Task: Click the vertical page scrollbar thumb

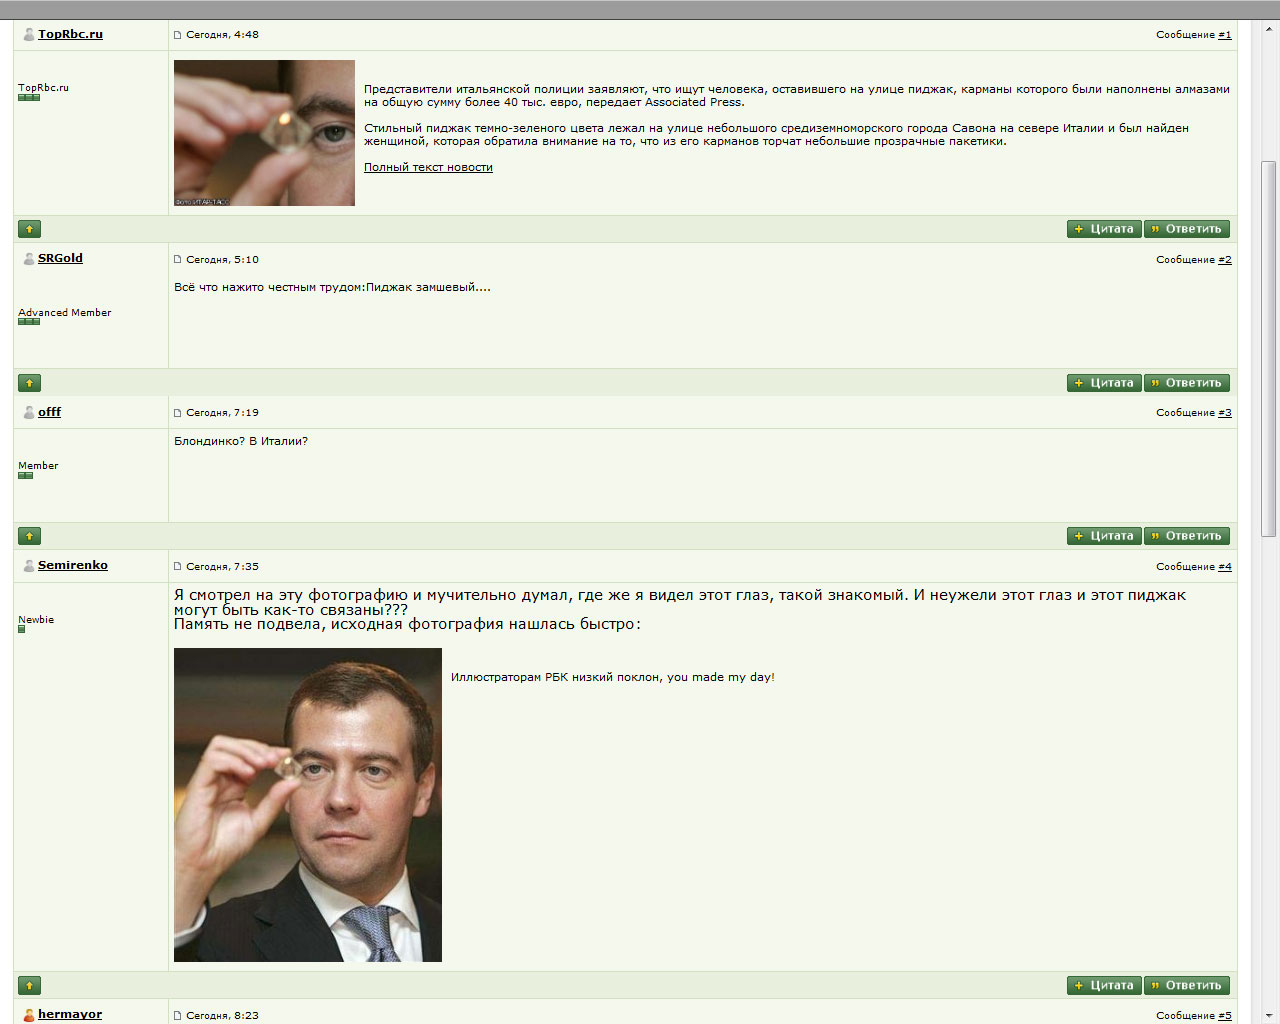Action: click(1269, 350)
